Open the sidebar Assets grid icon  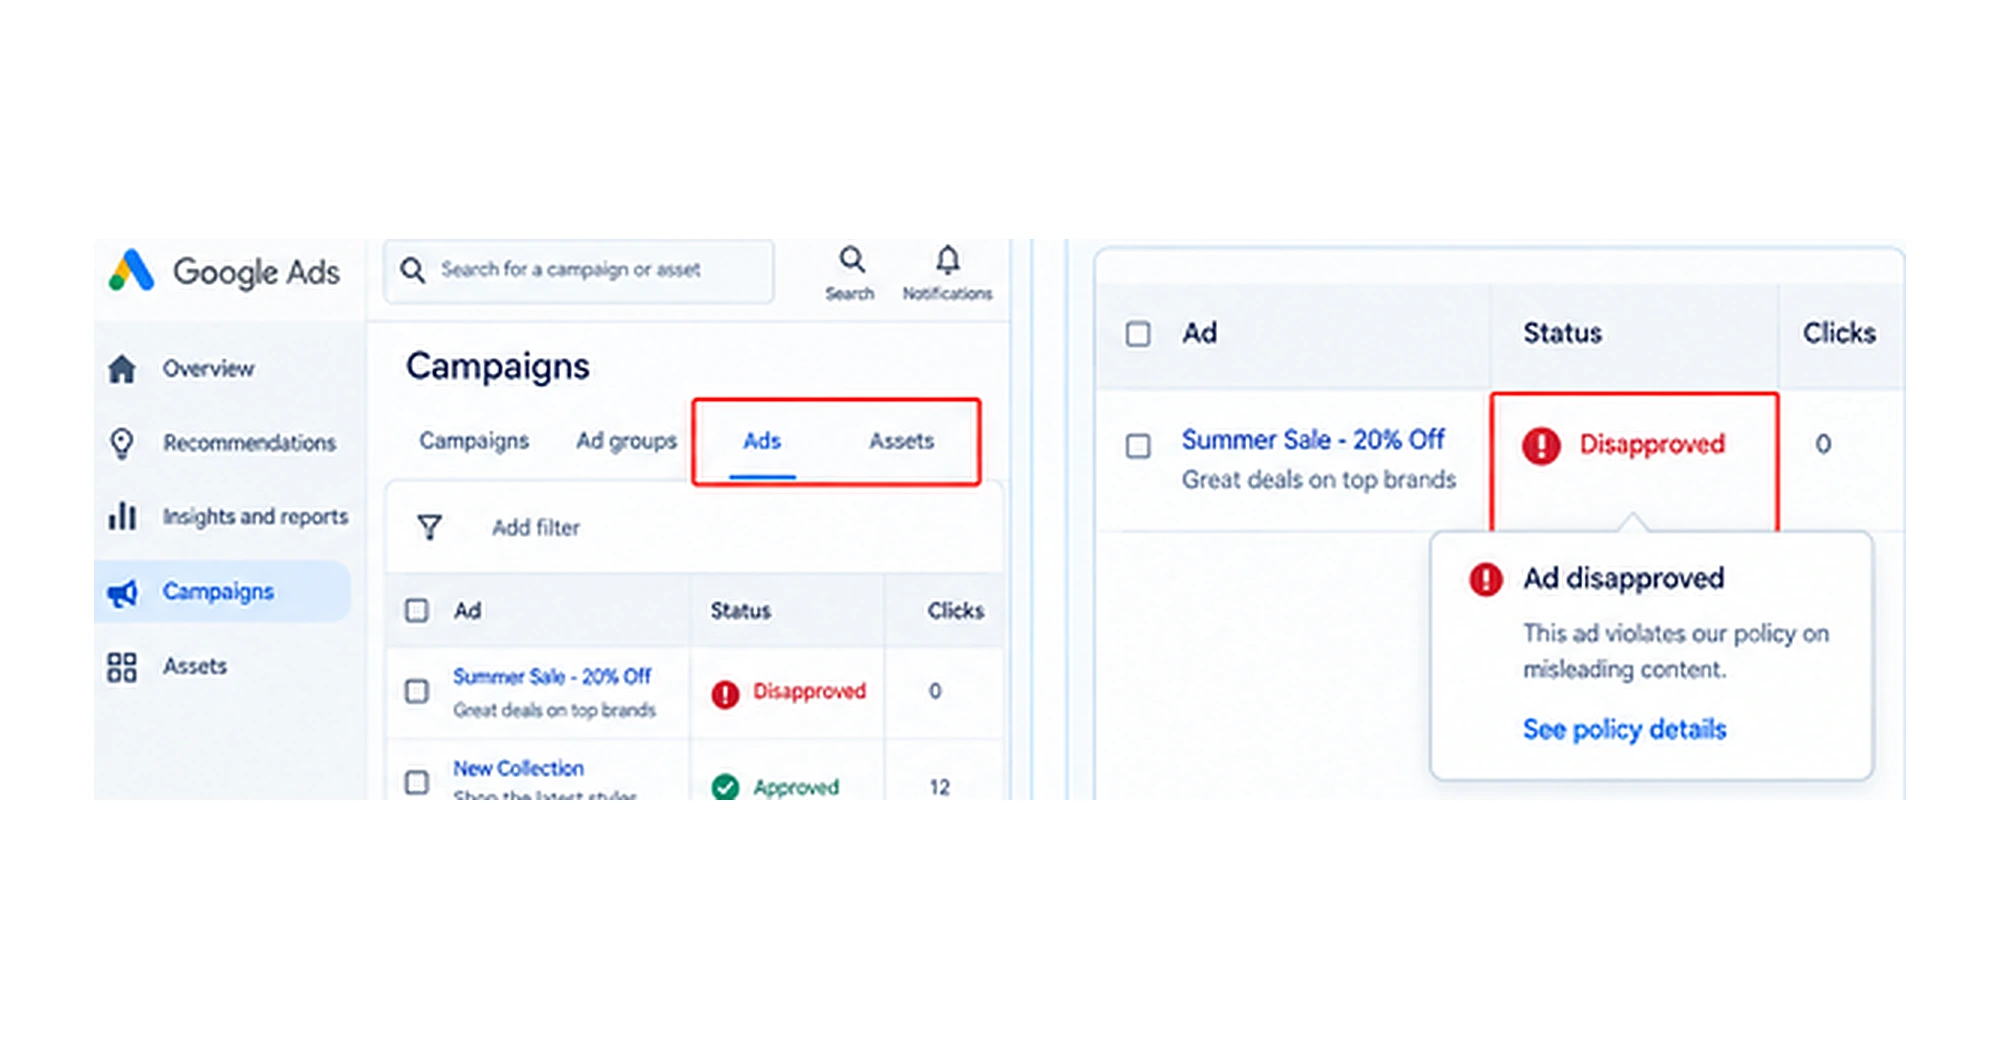point(122,667)
